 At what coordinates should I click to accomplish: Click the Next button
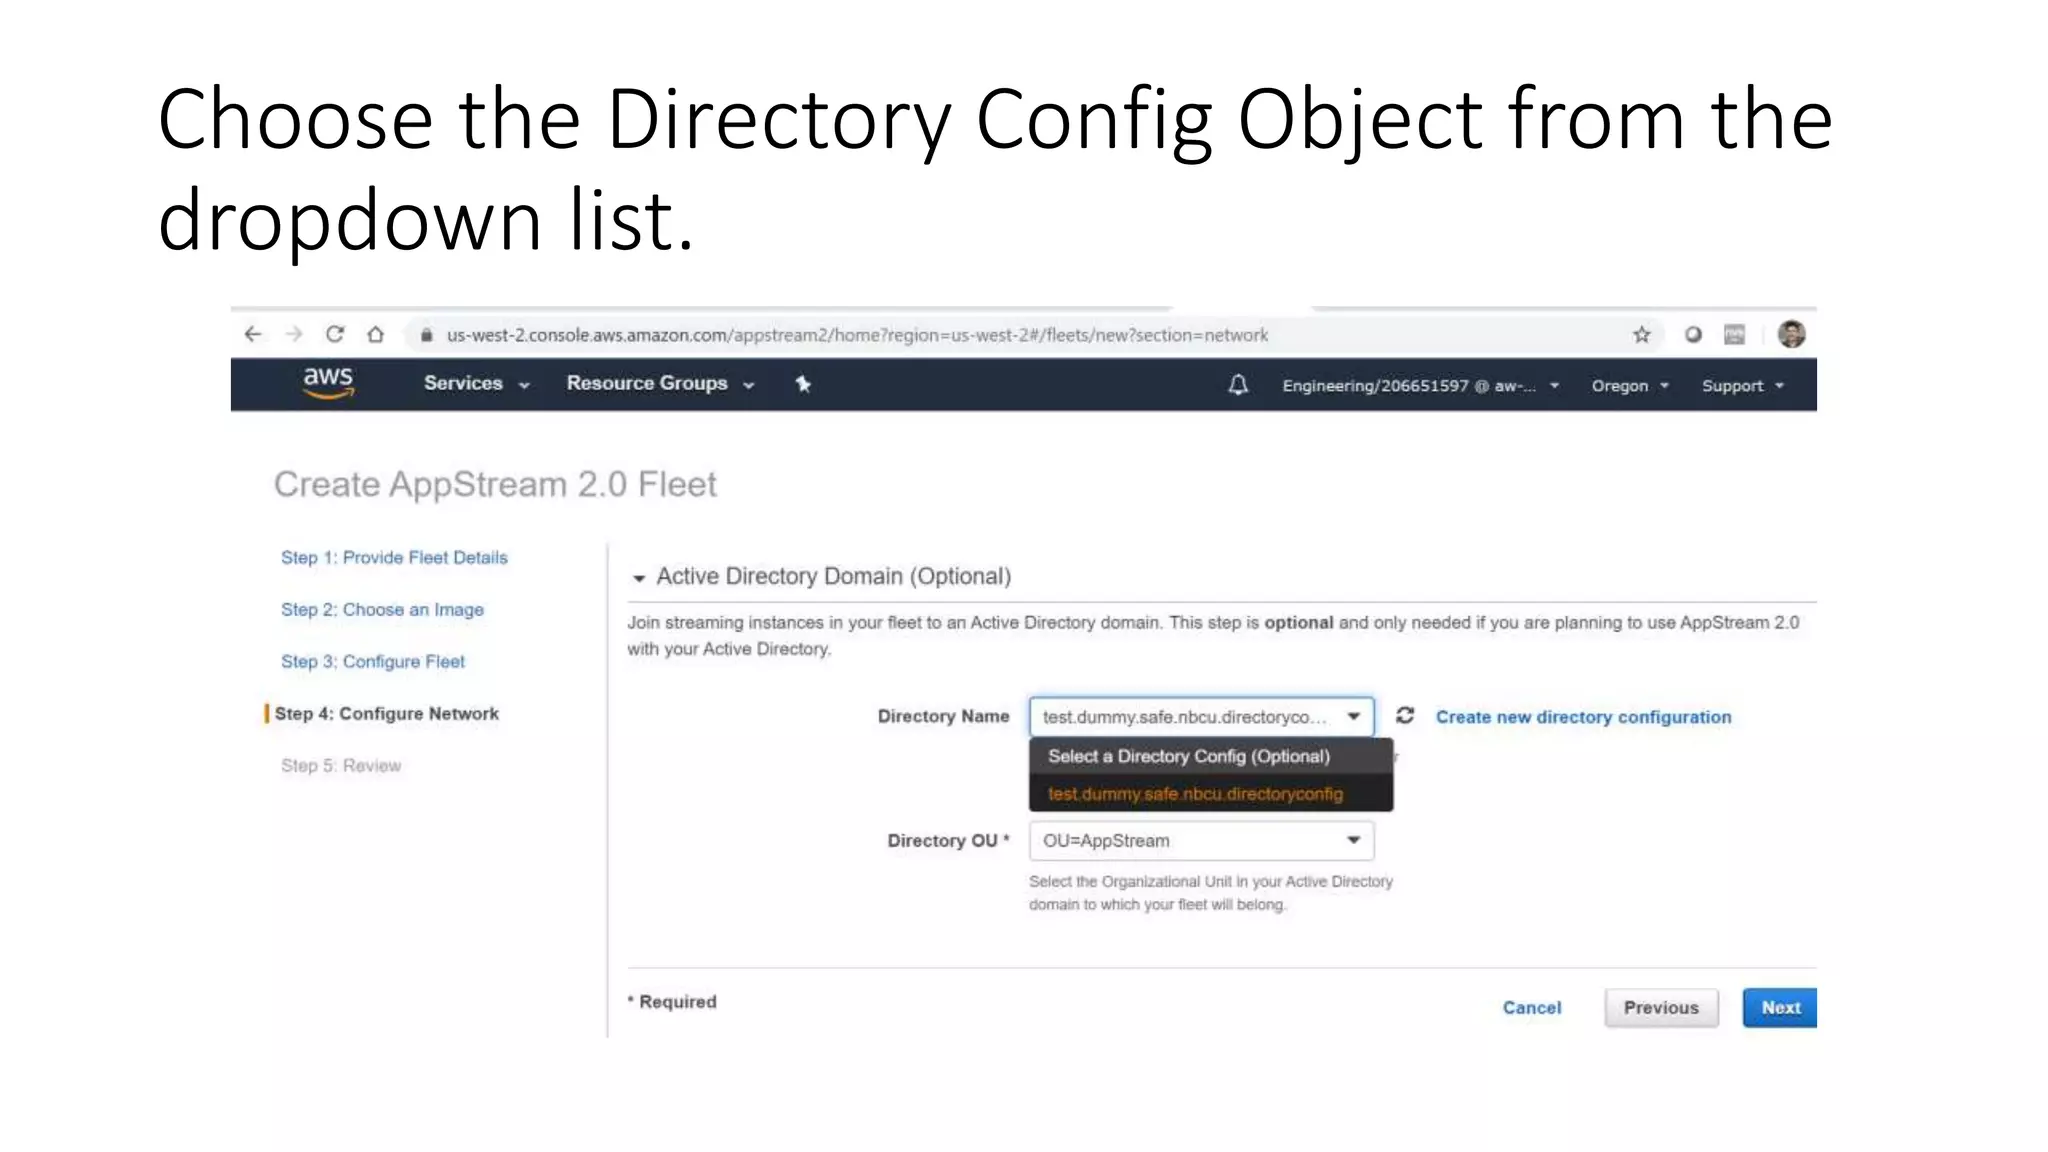coord(1780,1008)
